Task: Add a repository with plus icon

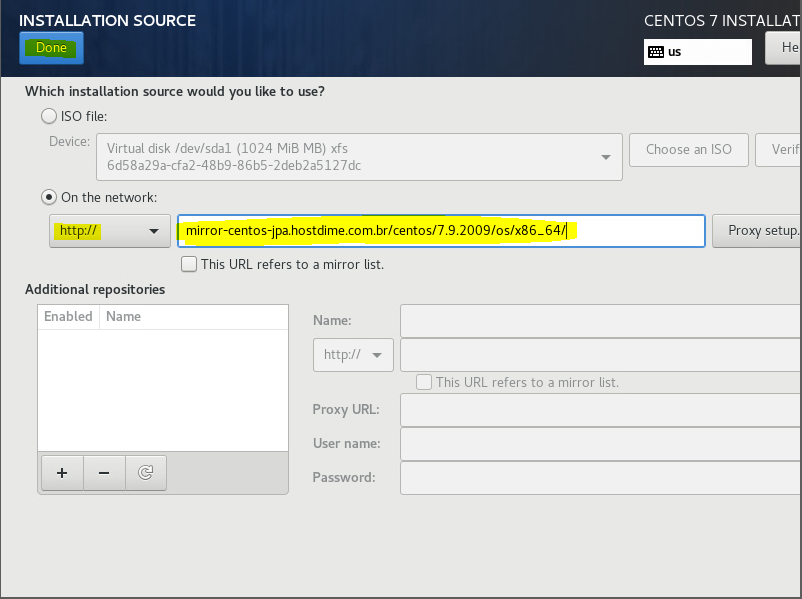Action: 62,473
